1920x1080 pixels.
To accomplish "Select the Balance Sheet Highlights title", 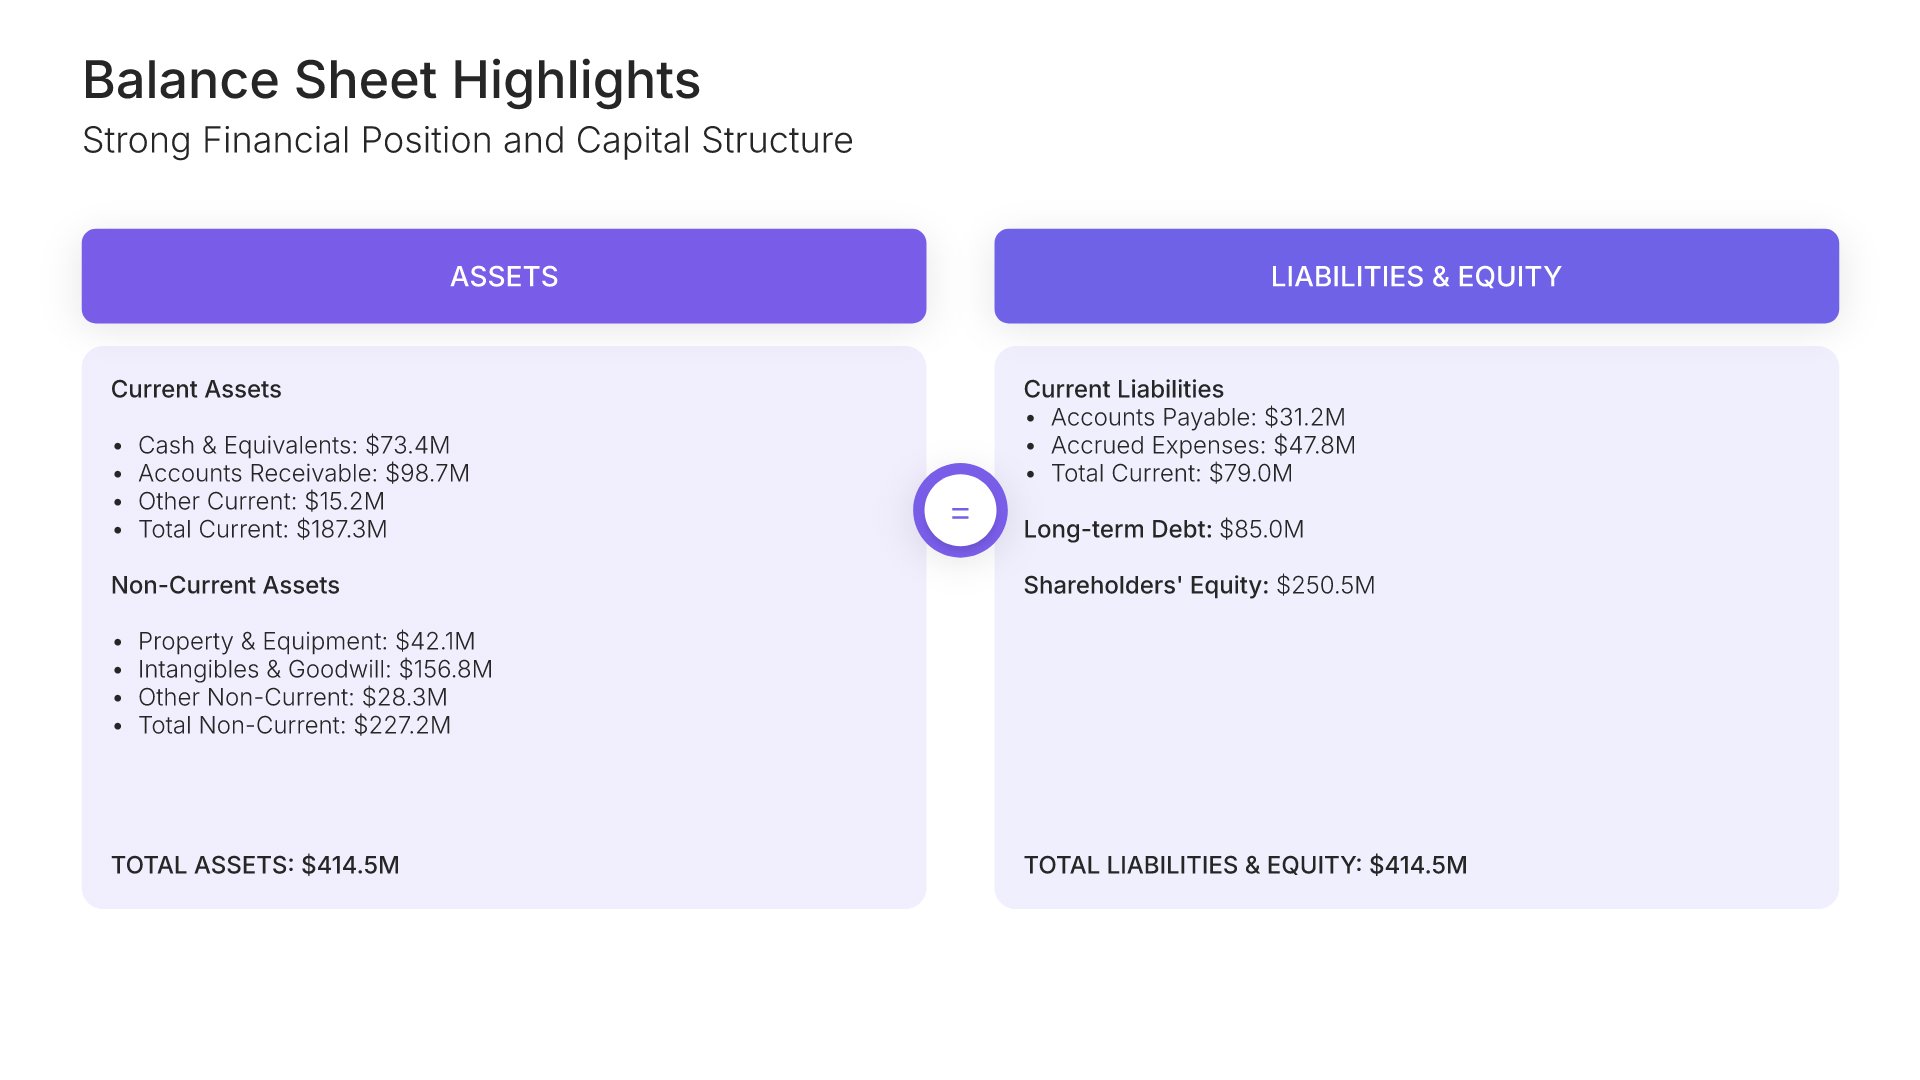I will click(391, 80).
